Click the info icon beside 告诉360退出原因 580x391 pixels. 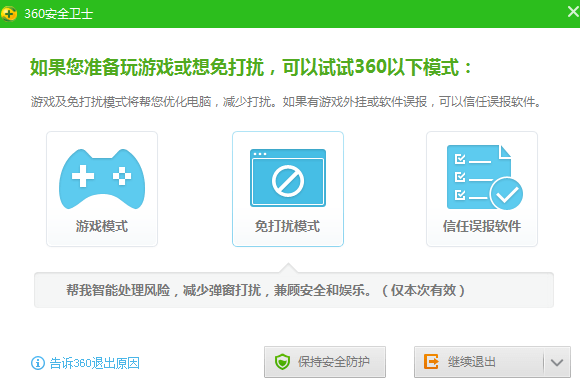point(38,363)
